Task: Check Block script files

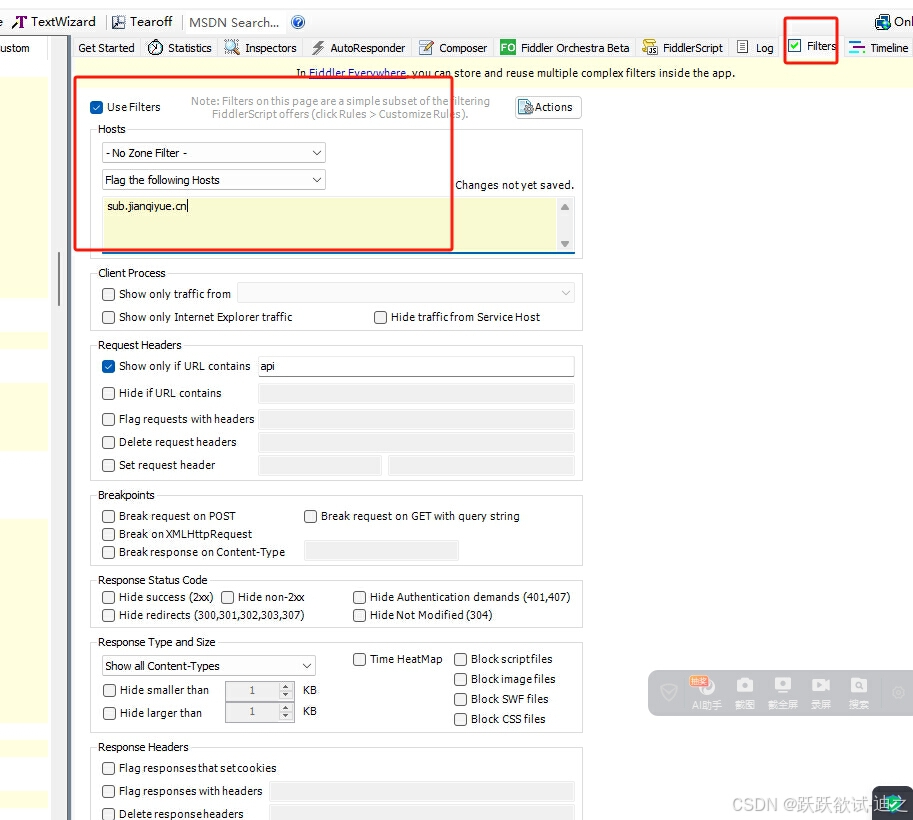Action: 461,659
